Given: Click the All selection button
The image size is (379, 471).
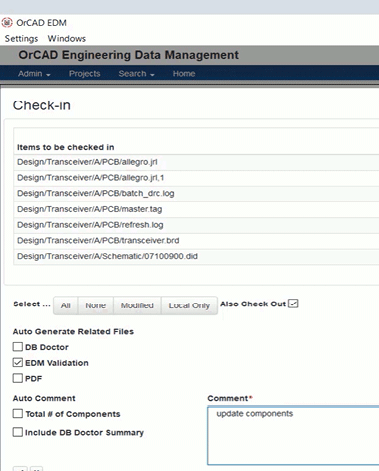Looking at the screenshot, I should point(66,305).
